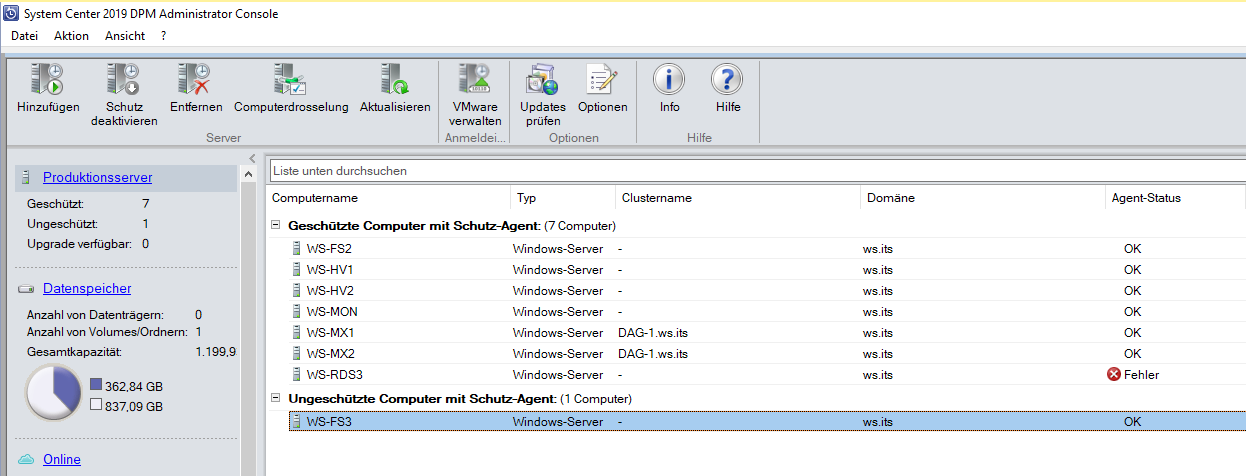Click the Geschützt: count label
This screenshot has height=476, width=1246.
tap(53, 203)
